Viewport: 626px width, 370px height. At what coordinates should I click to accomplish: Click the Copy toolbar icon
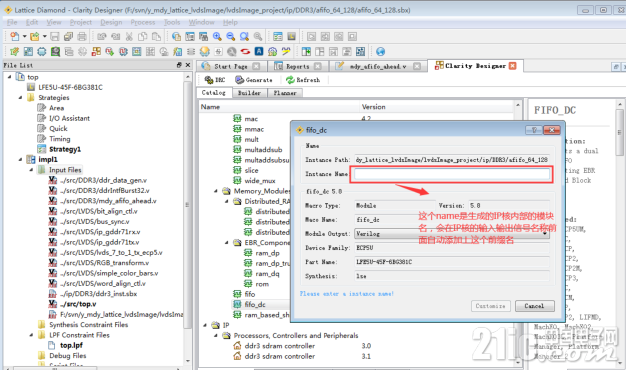tap(143, 37)
